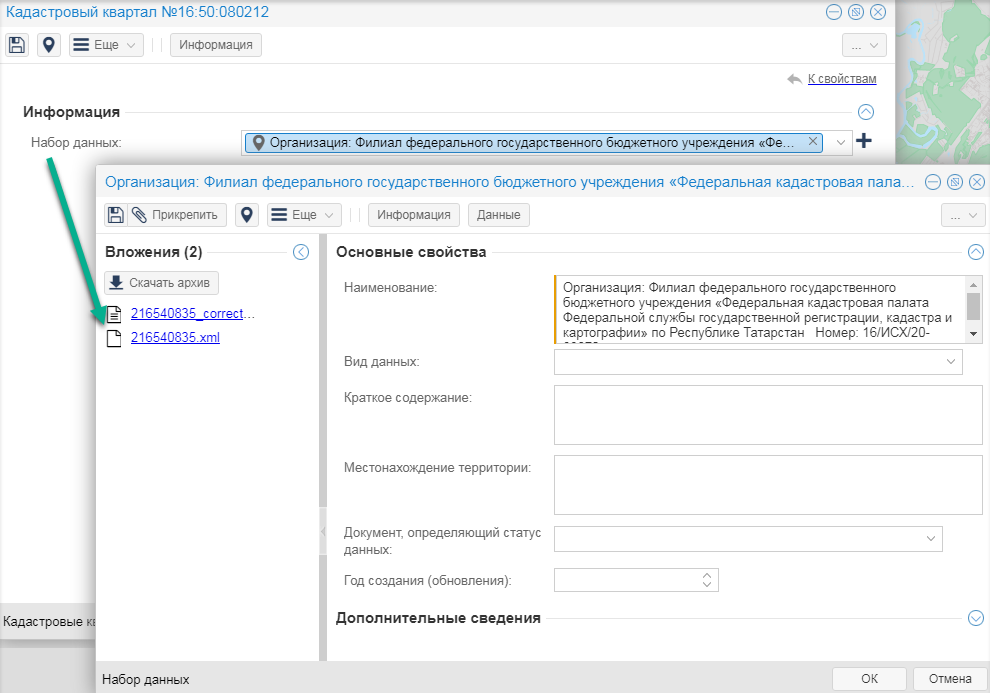Switch to the Данные tab
This screenshot has width=990, height=693.
pyautogui.click(x=499, y=215)
